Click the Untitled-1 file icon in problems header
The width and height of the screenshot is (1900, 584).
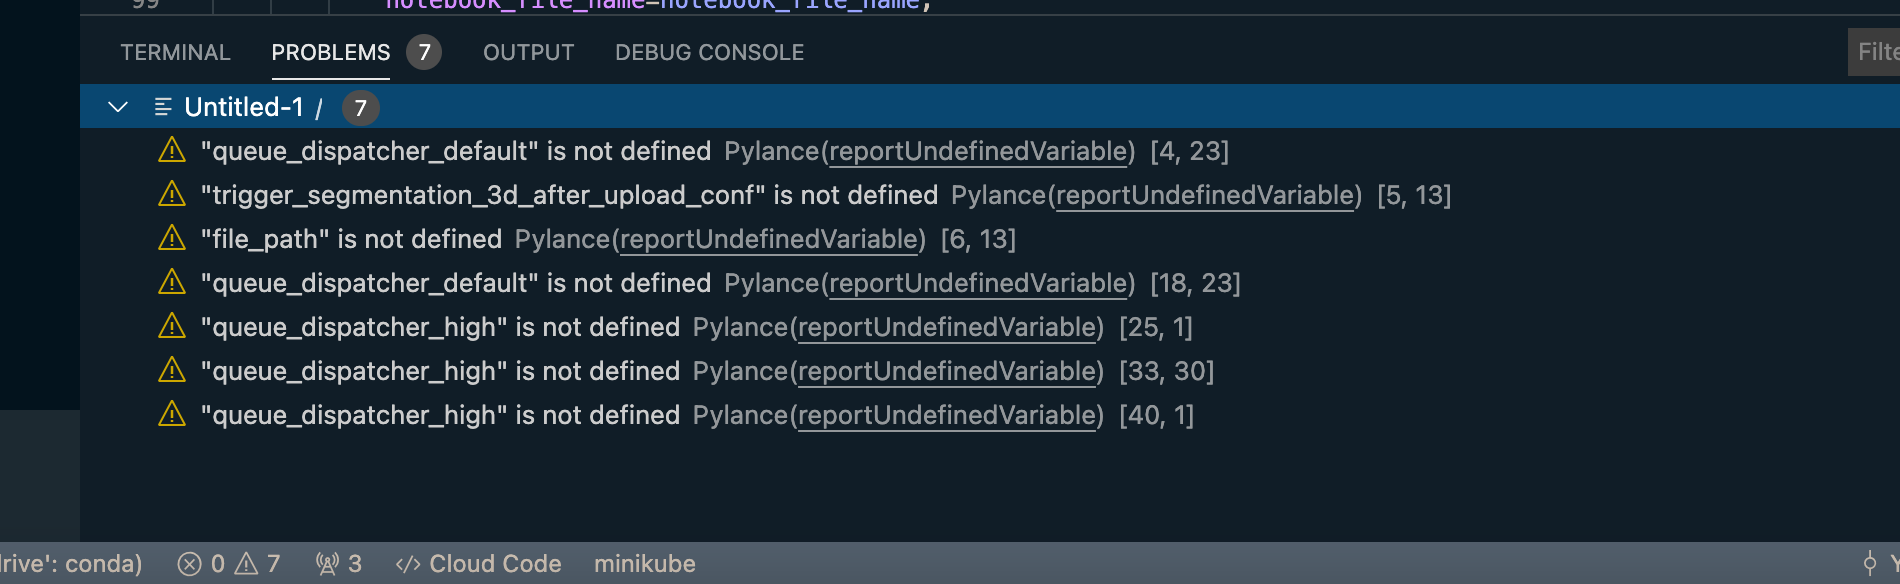coord(161,107)
